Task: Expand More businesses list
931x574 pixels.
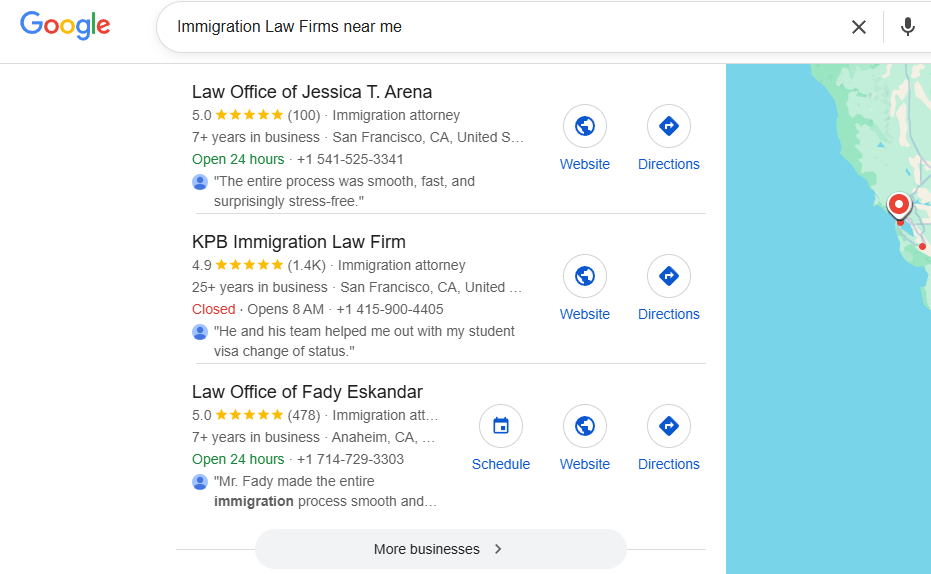Action: click(x=440, y=549)
